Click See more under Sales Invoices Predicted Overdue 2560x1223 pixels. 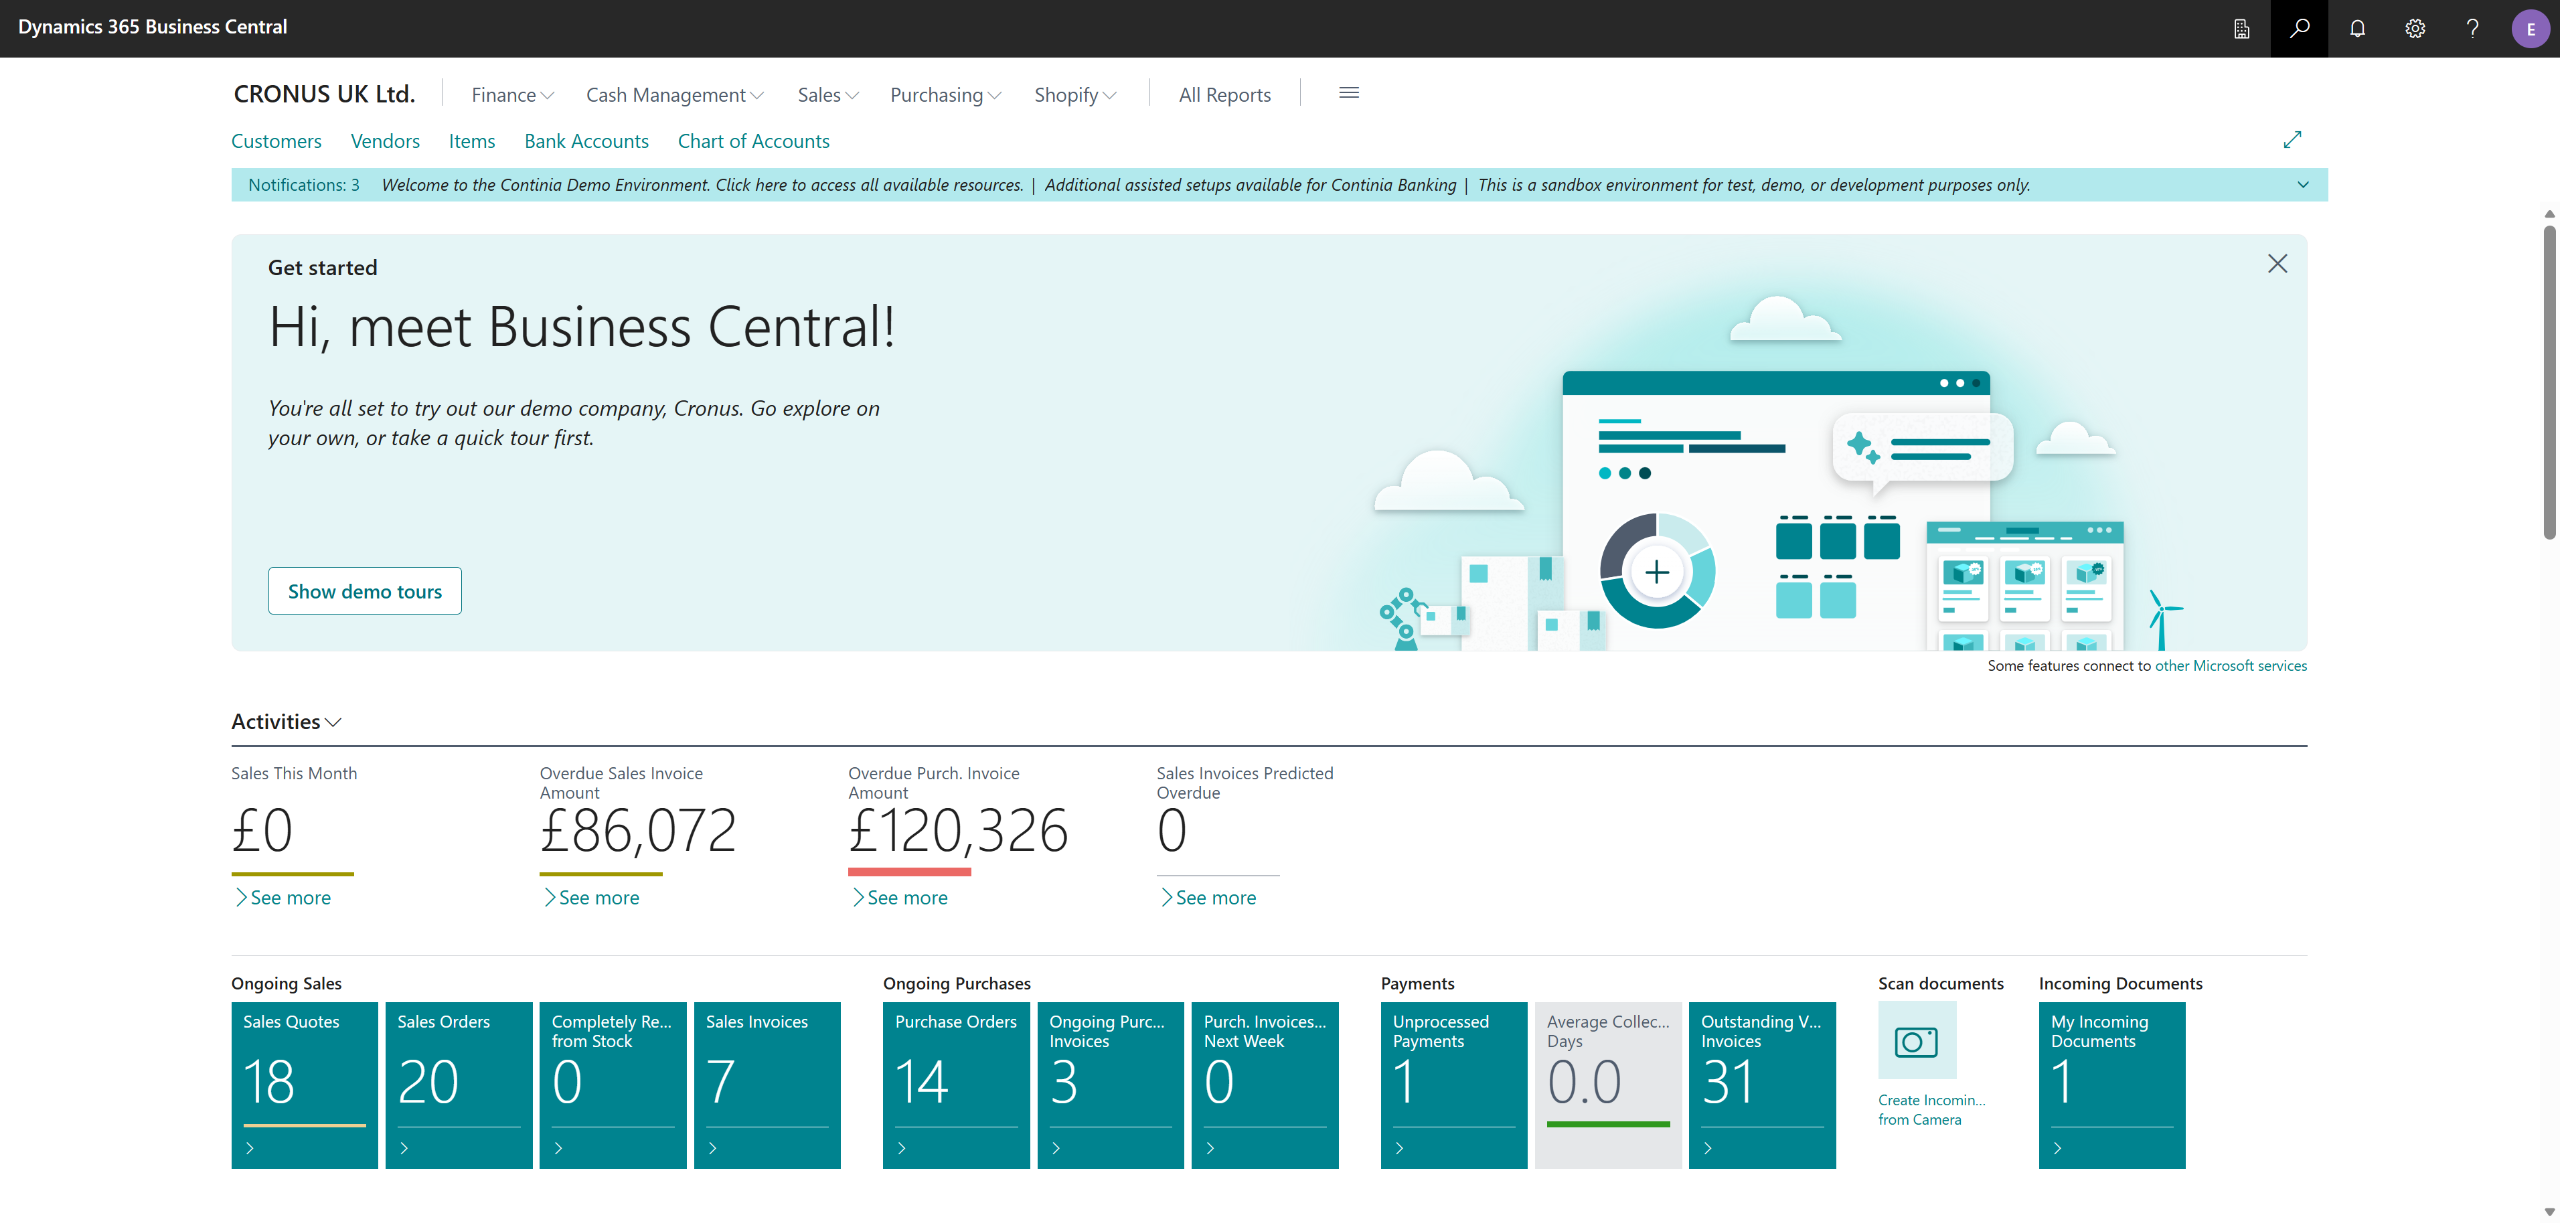click(1208, 898)
